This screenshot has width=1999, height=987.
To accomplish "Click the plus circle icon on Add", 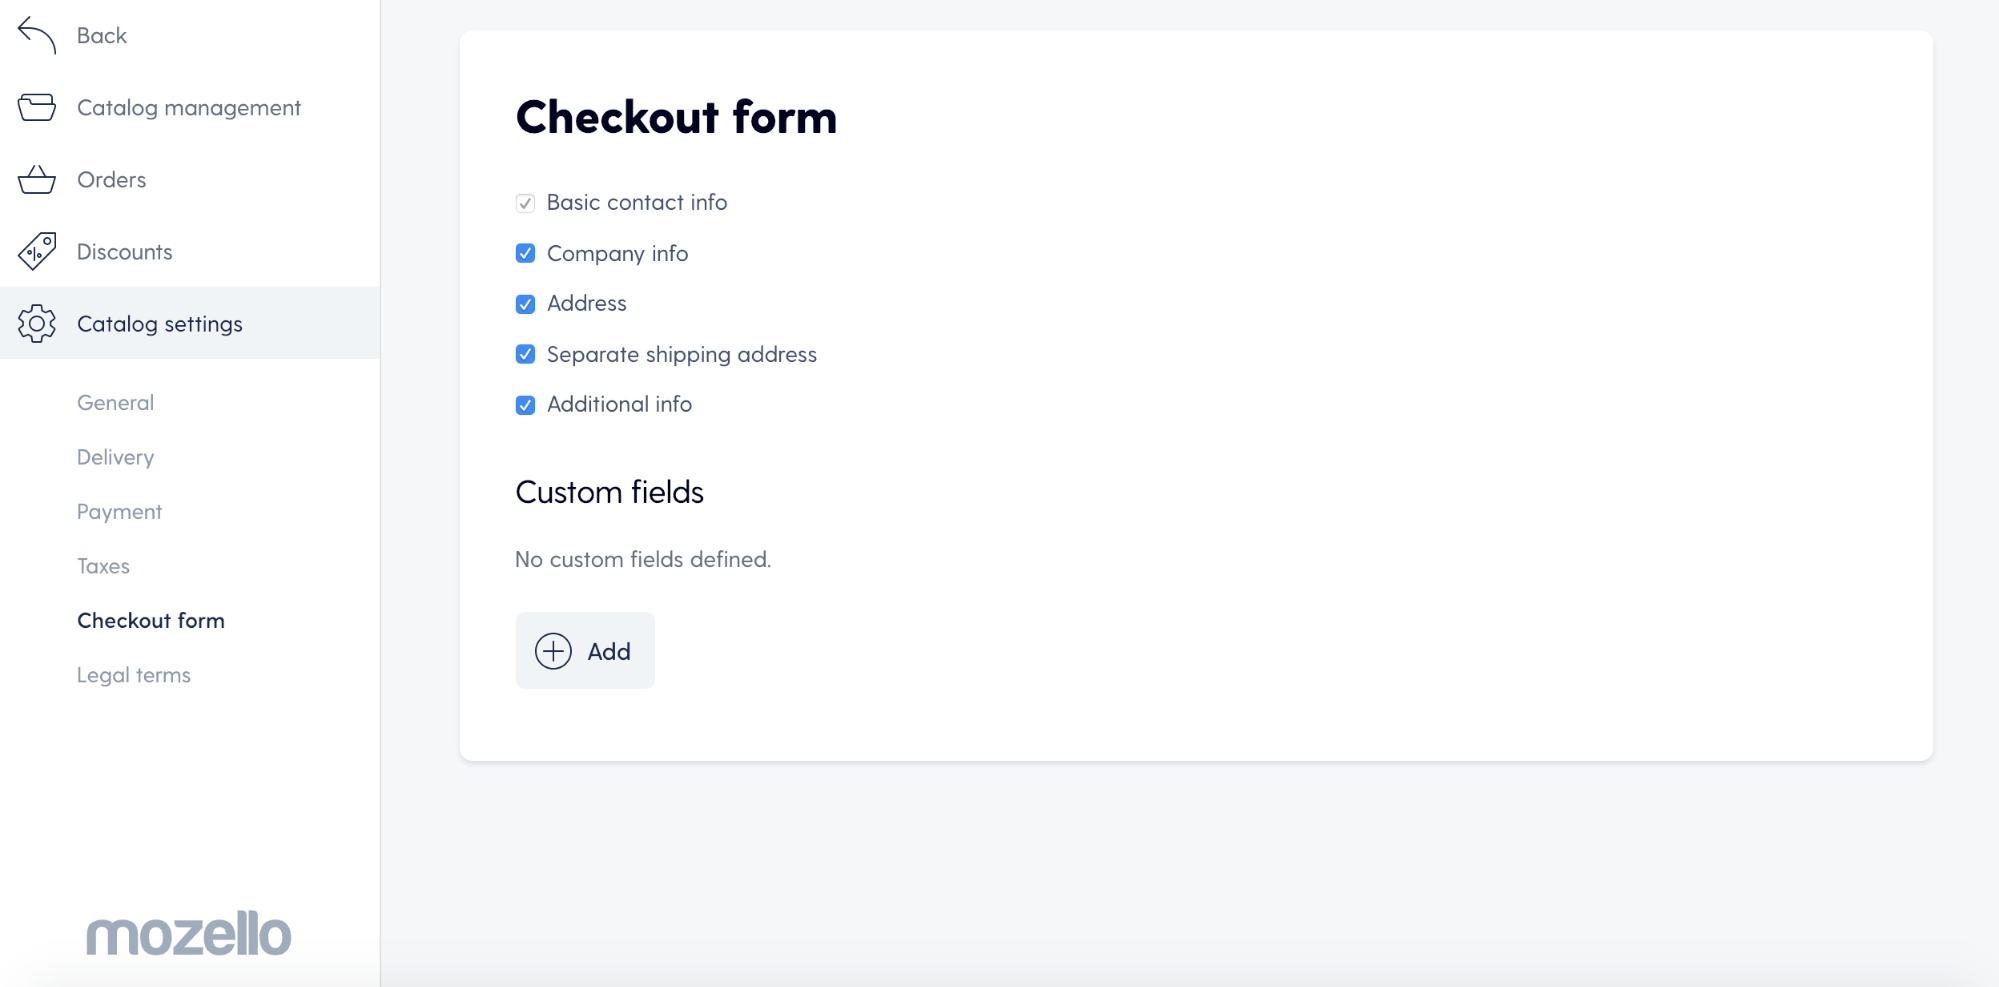I will (553, 651).
